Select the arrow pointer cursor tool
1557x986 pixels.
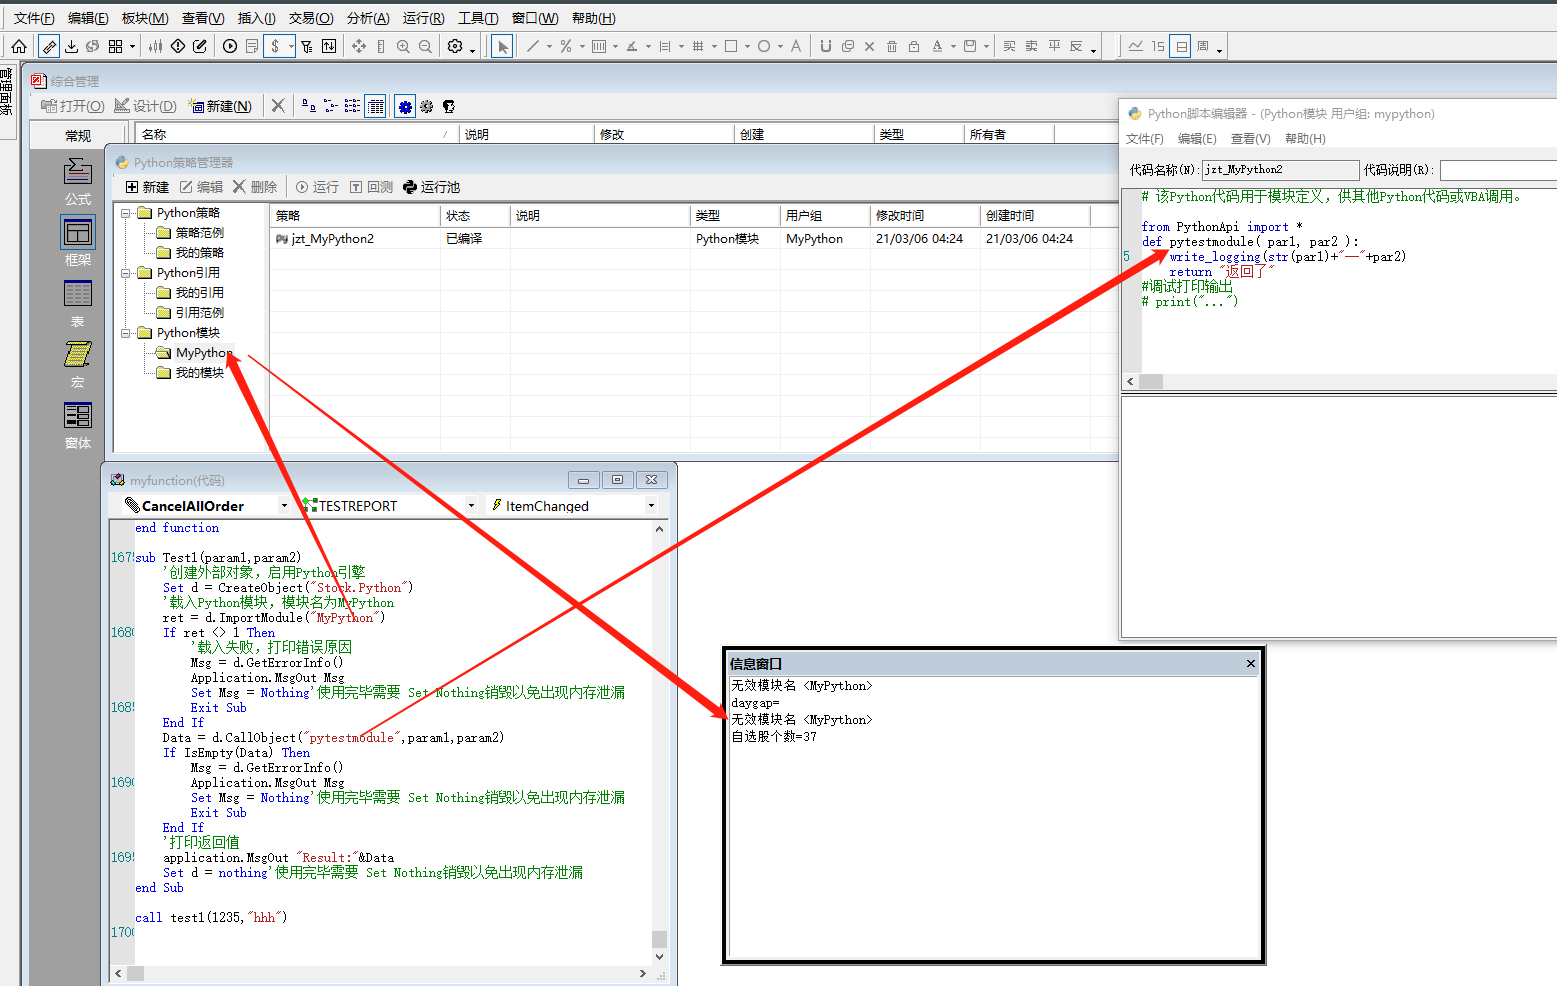click(x=502, y=46)
